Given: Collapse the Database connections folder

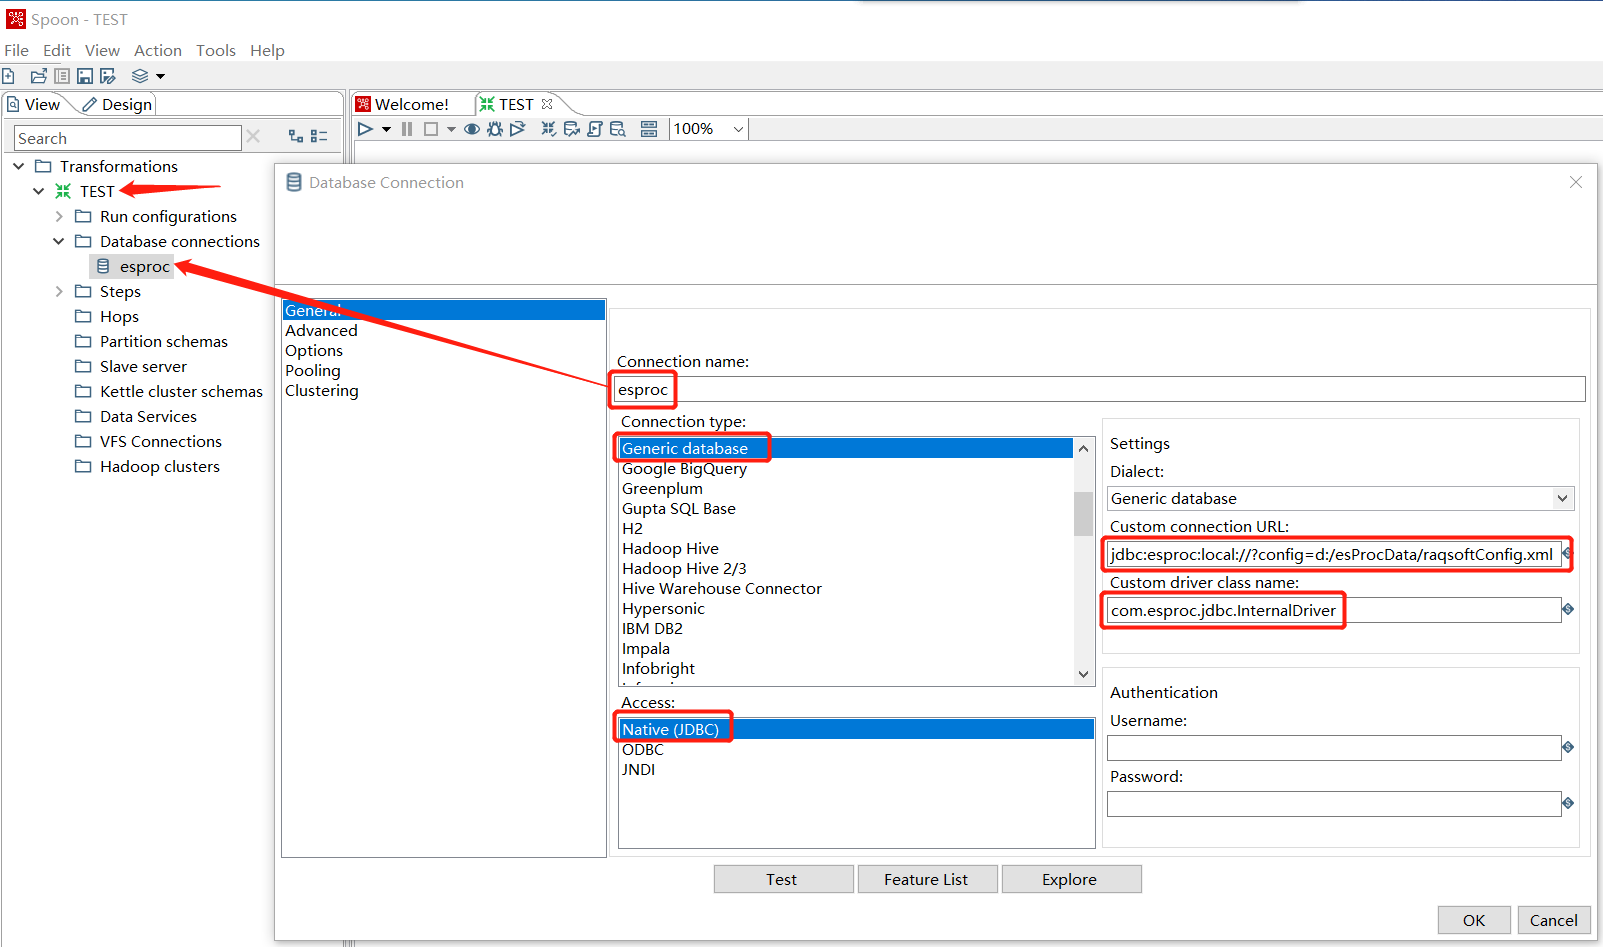Looking at the screenshot, I should point(59,241).
